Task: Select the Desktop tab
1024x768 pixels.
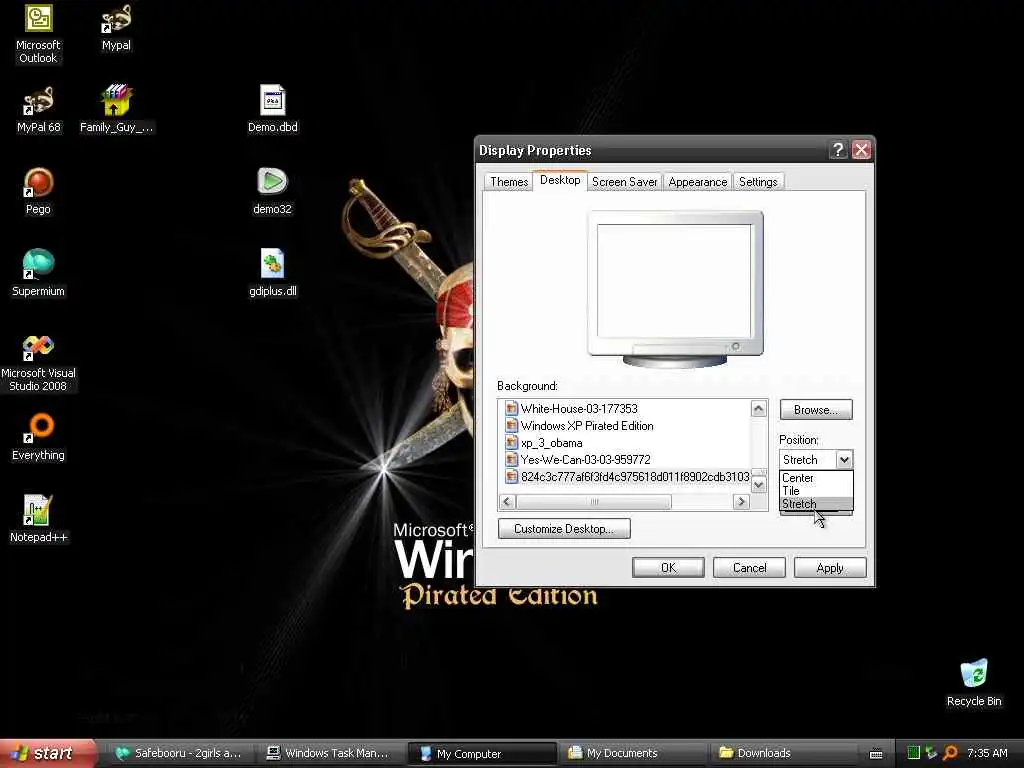Action: coord(560,180)
